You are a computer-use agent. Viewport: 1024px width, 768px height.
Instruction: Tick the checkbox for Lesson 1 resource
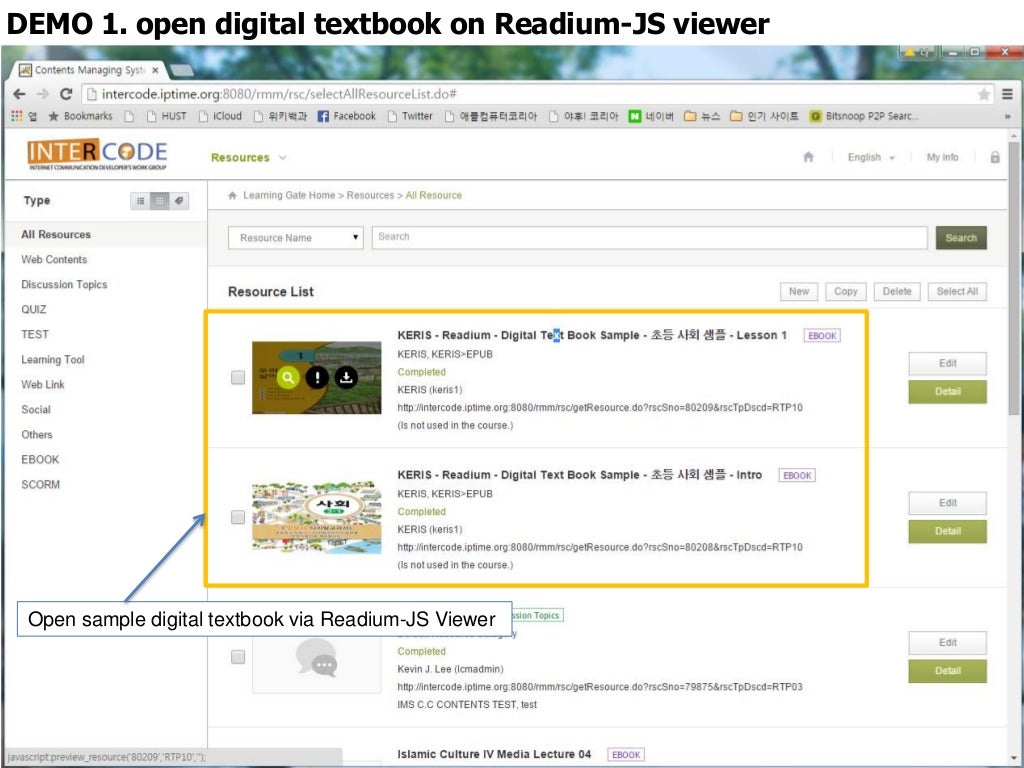pos(238,377)
